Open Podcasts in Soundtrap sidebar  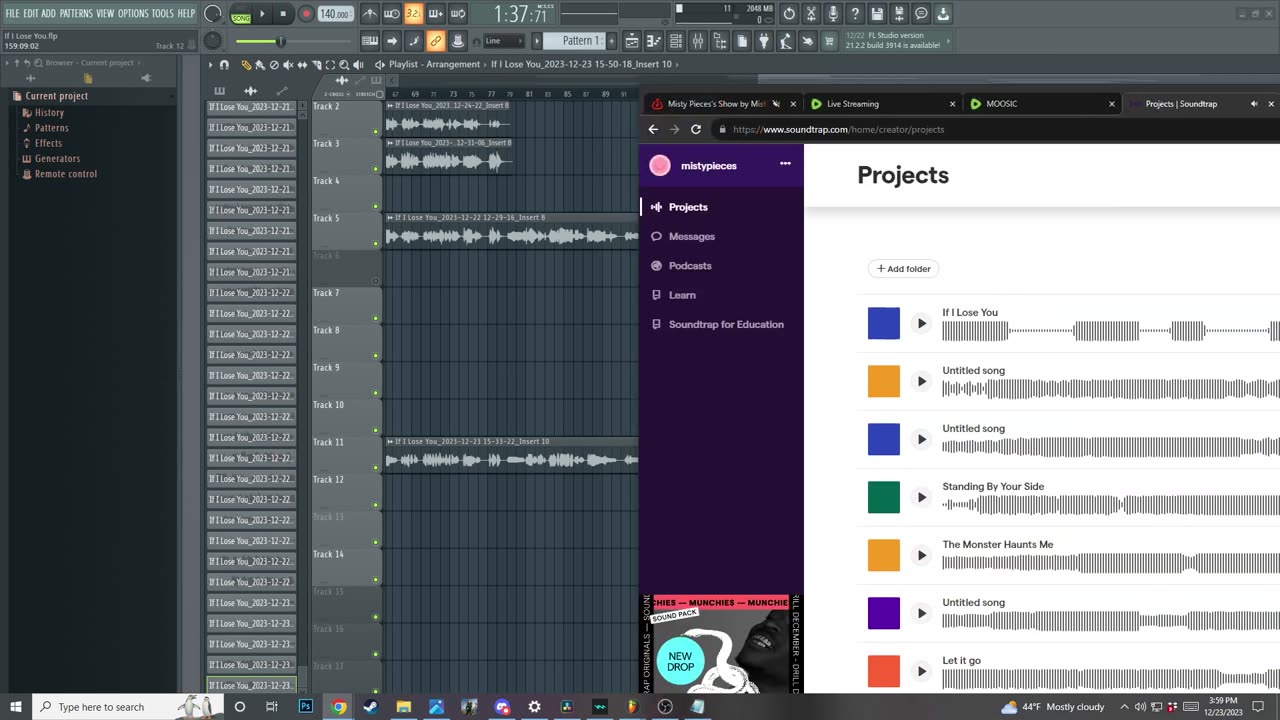690,266
